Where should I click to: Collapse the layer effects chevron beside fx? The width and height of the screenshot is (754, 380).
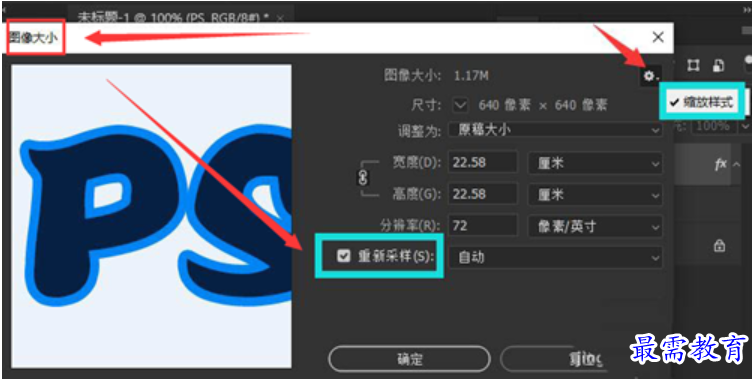[737, 165]
